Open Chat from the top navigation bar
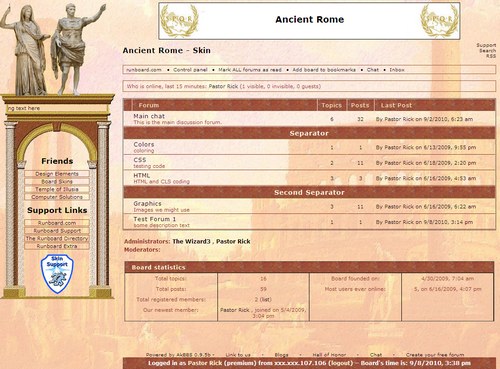The height and width of the screenshot is (369, 500). (373, 70)
